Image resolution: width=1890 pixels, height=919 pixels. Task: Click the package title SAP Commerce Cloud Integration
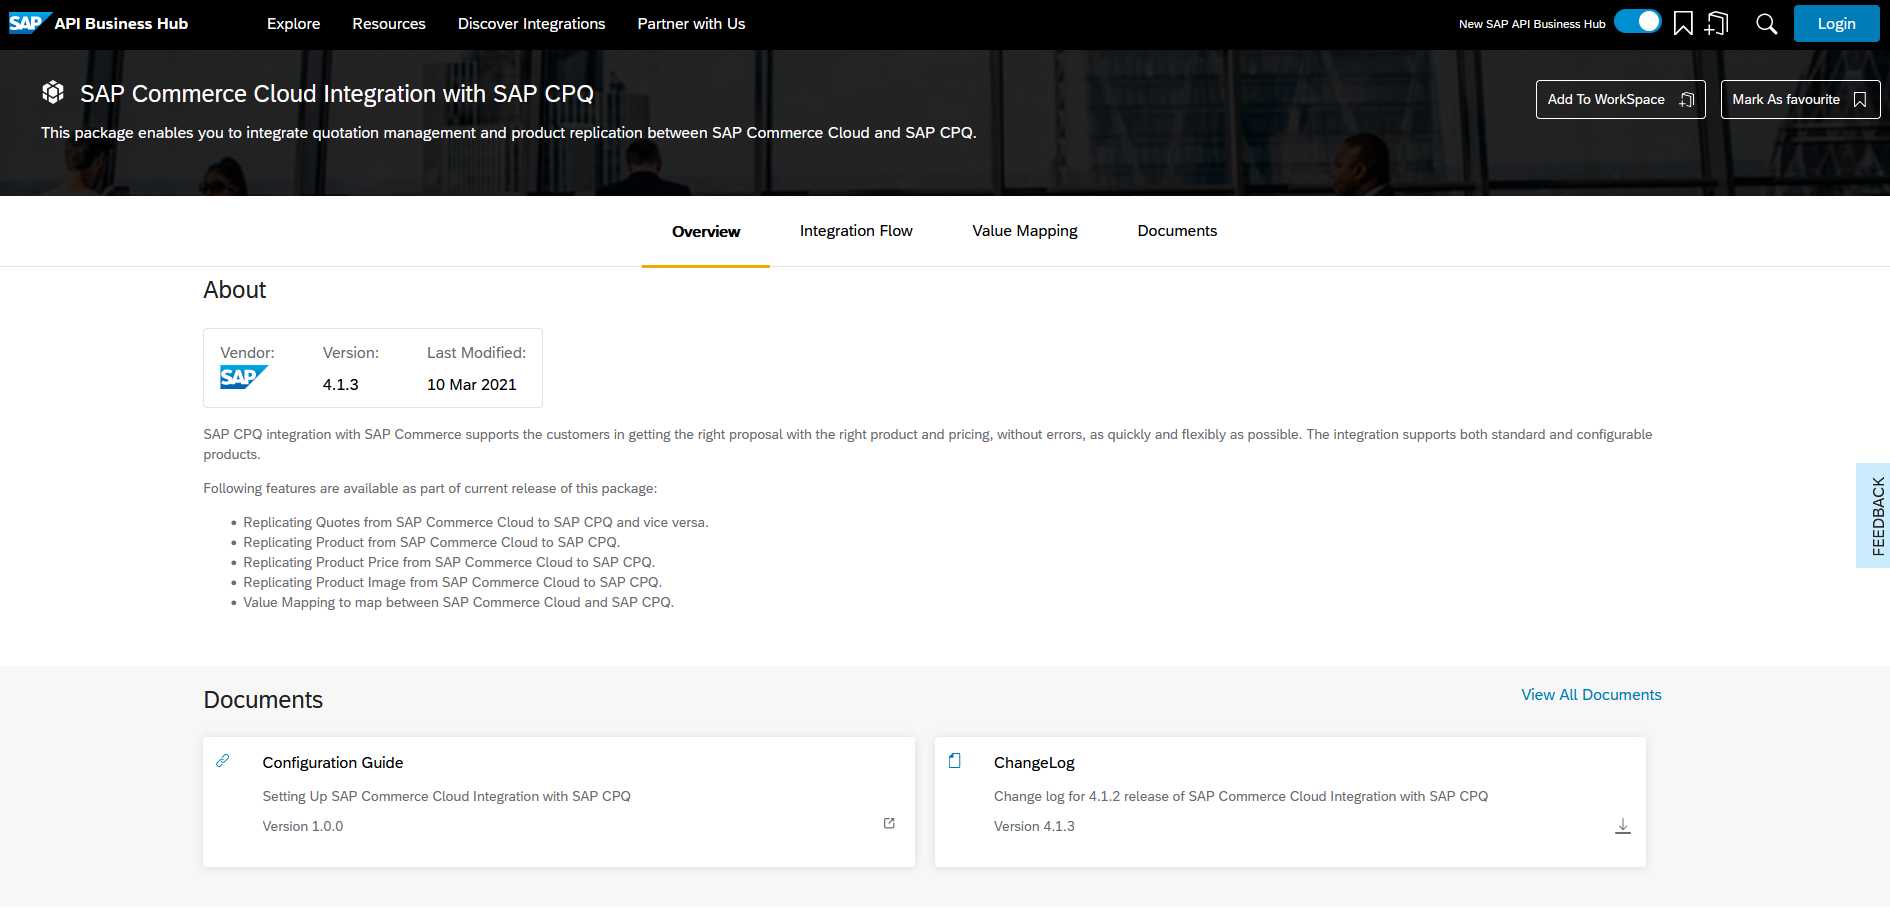(x=337, y=94)
